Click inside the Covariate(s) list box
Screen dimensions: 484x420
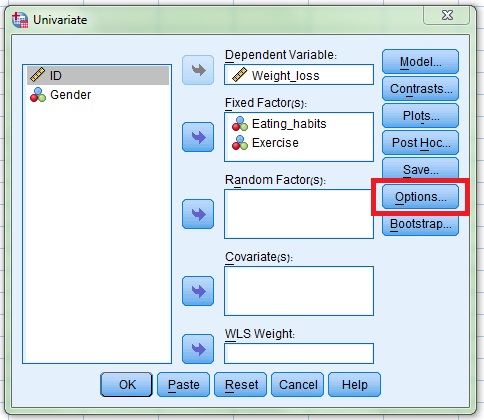click(x=299, y=291)
